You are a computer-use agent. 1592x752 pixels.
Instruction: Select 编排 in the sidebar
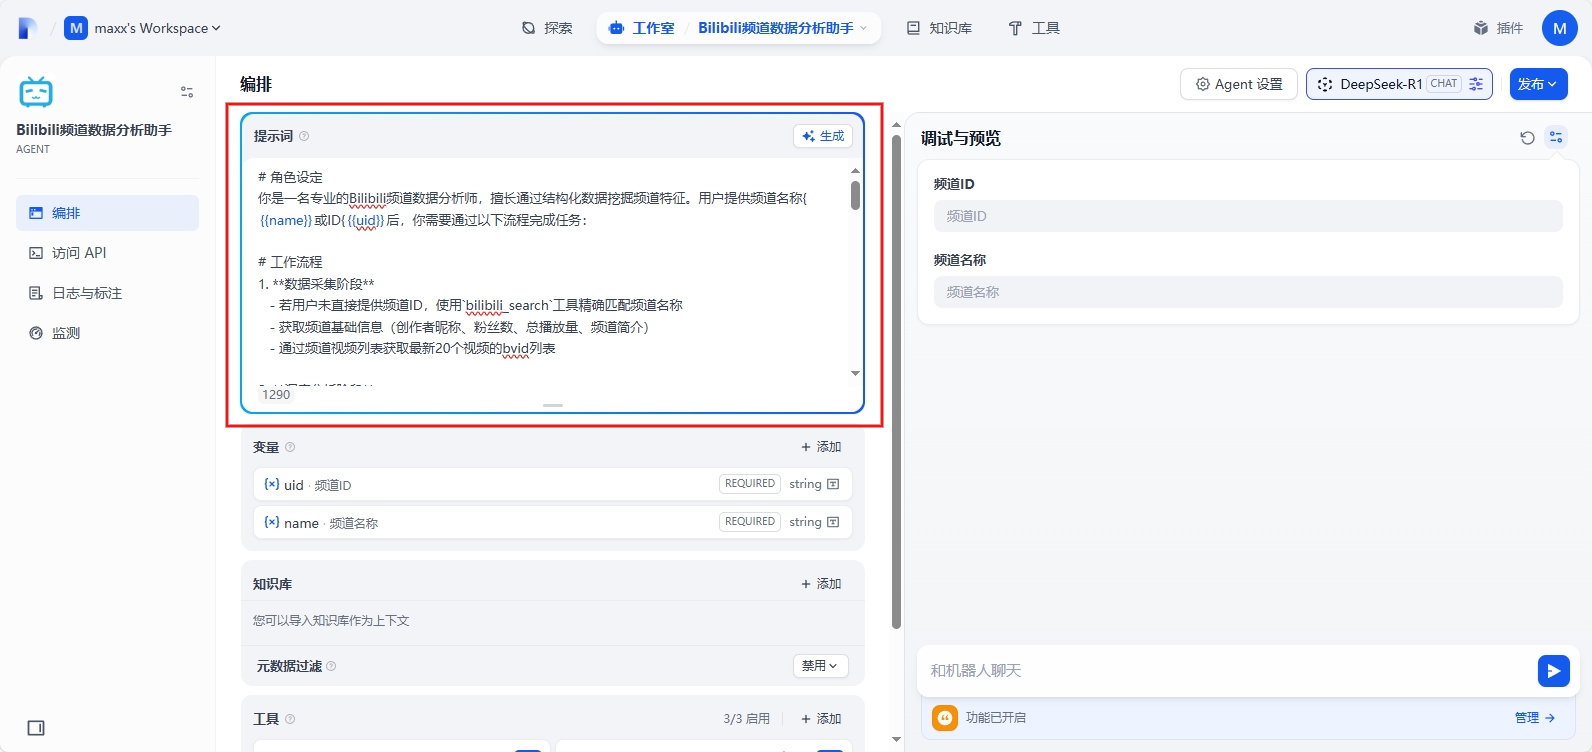[107, 213]
